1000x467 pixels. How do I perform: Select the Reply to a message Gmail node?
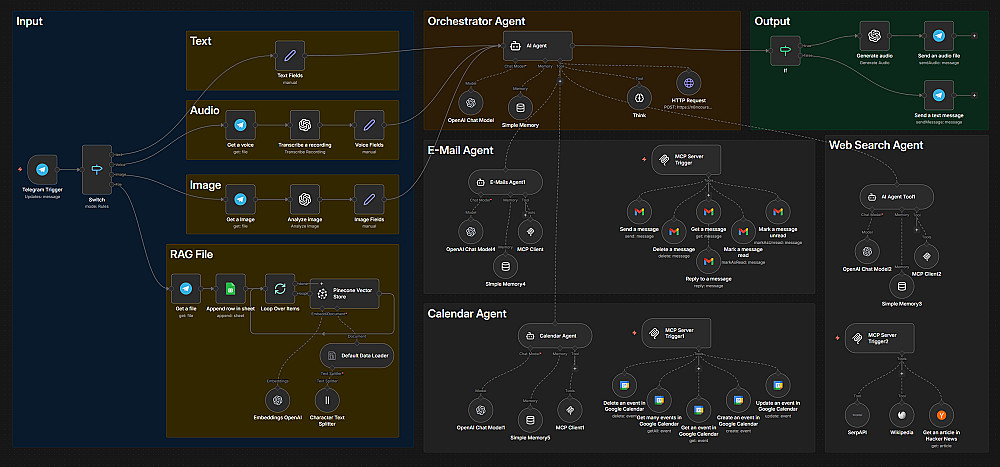point(709,260)
